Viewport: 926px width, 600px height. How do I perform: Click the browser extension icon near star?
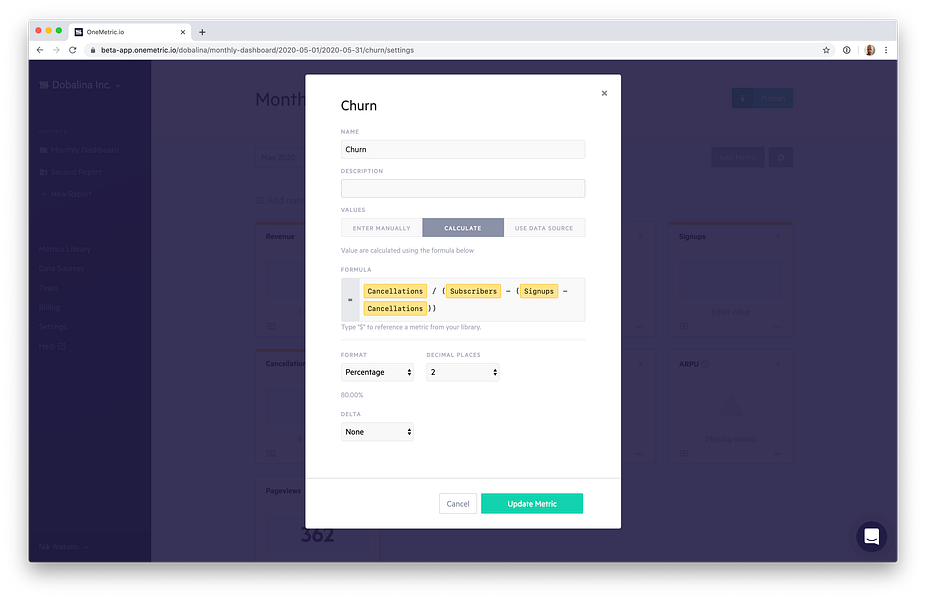coord(846,50)
